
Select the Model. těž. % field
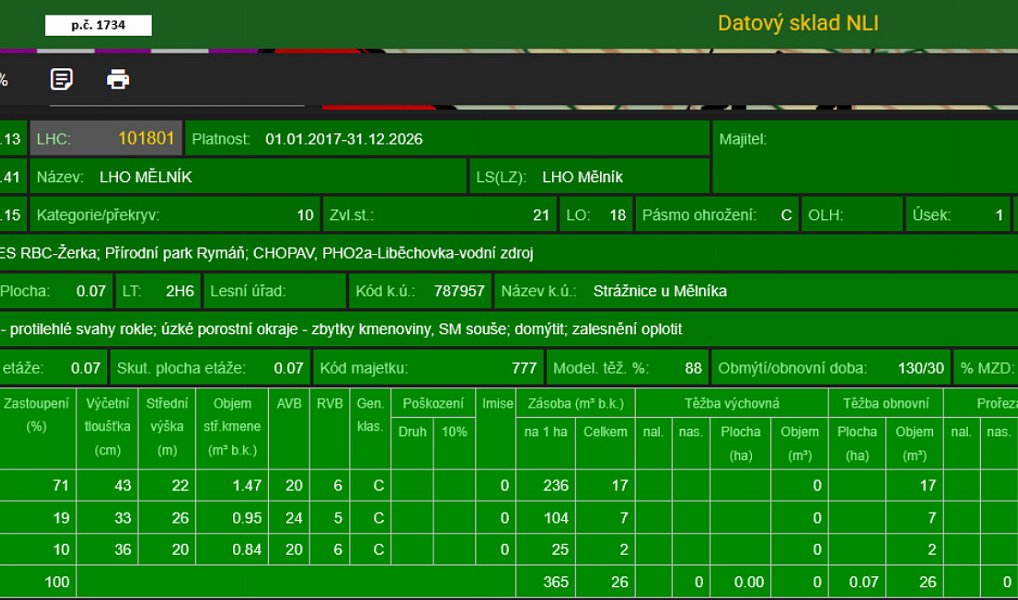[x=628, y=368]
